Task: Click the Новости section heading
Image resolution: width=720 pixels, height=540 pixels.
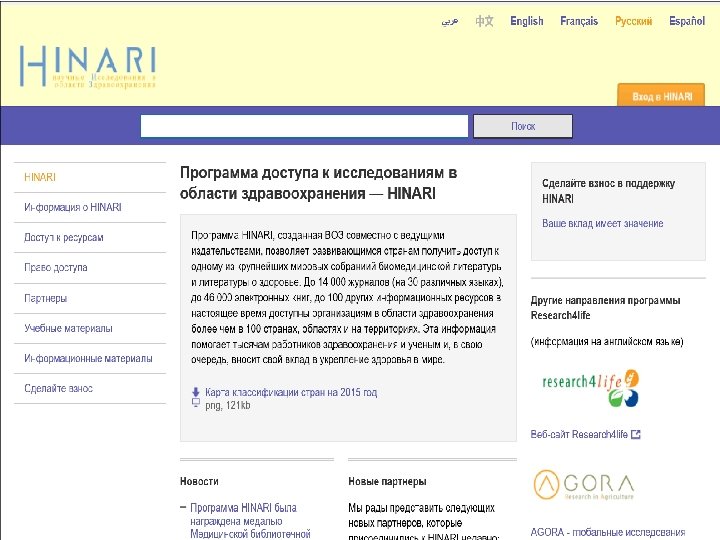Action: point(199,481)
